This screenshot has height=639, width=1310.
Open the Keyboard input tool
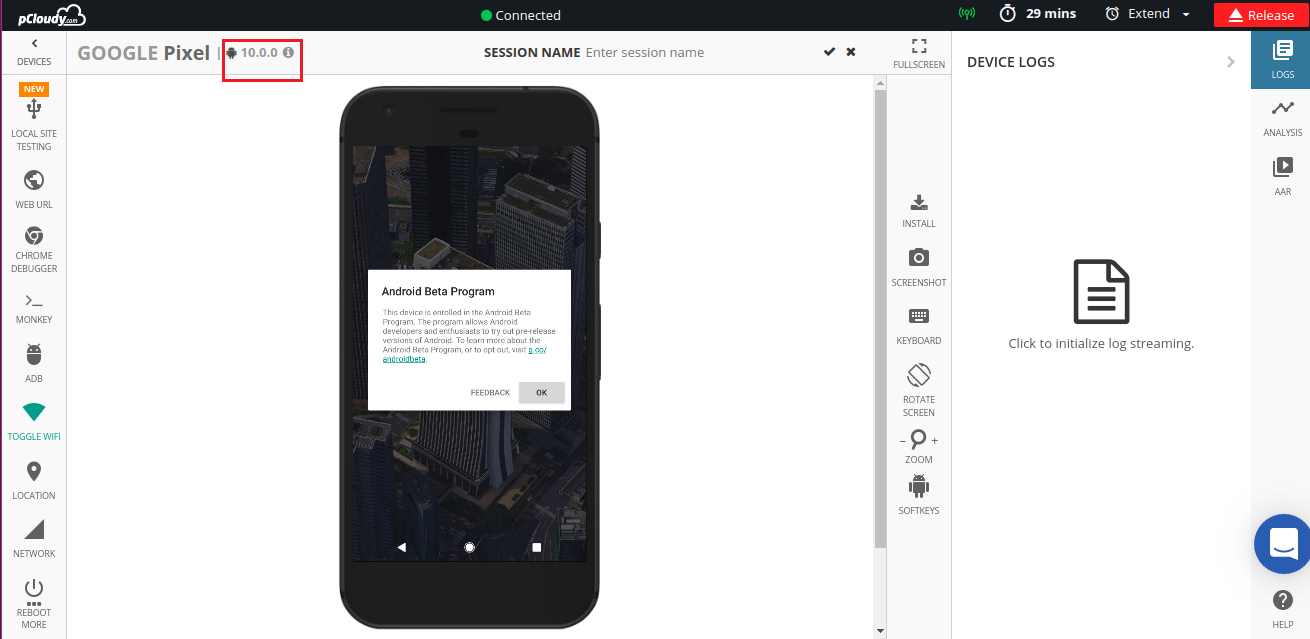click(x=919, y=326)
